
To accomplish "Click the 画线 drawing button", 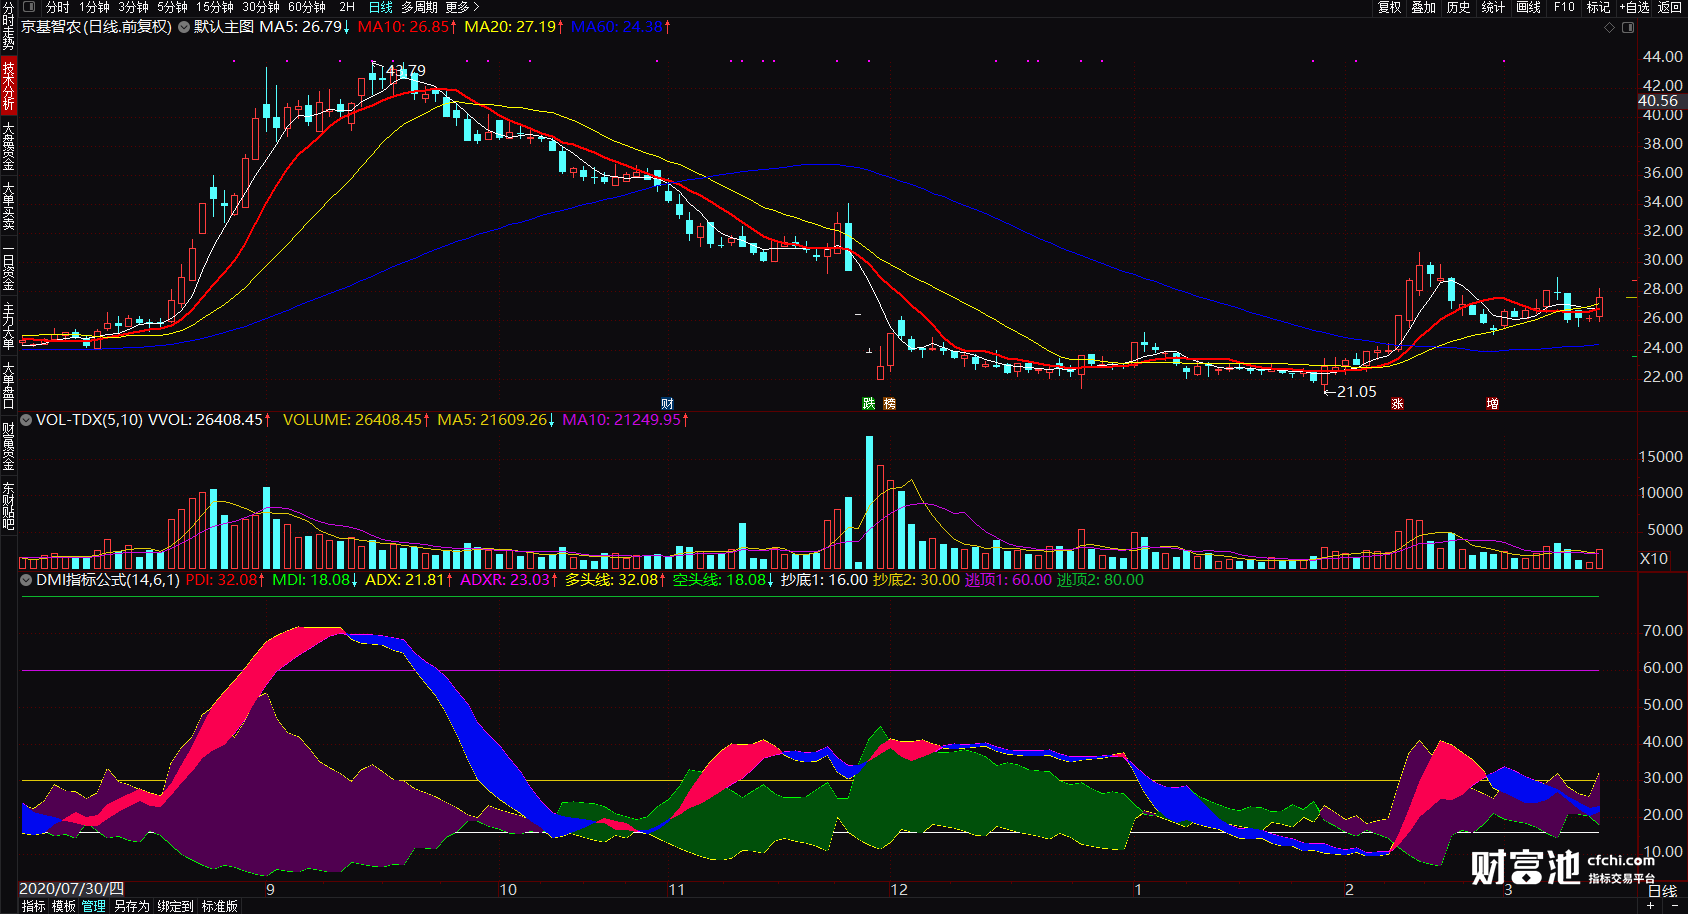I will [1529, 7].
